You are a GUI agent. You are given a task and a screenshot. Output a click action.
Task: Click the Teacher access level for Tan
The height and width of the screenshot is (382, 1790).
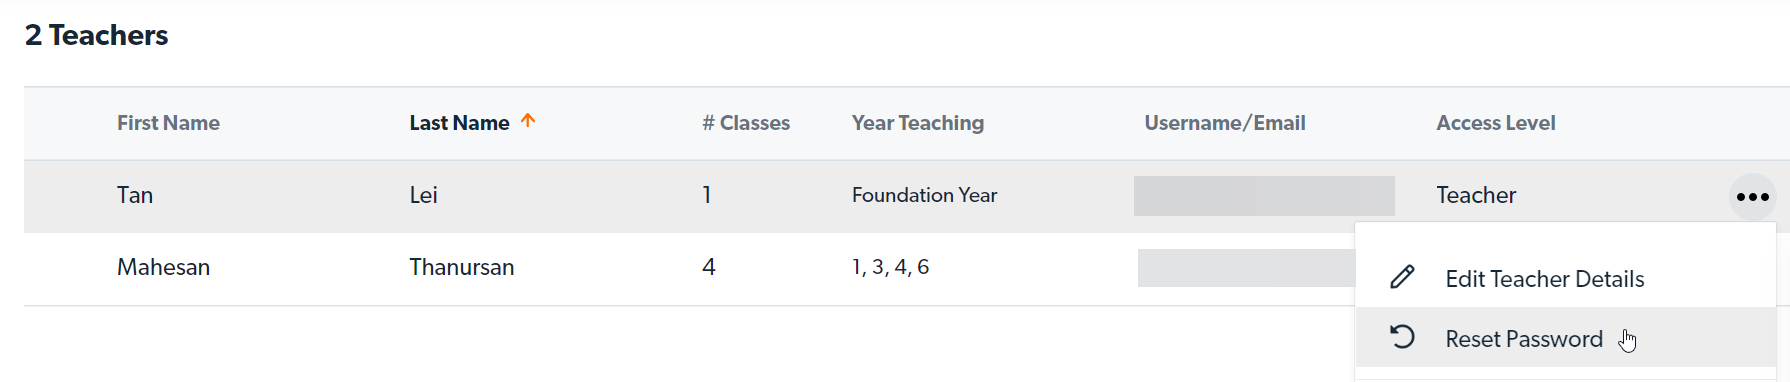[x=1476, y=195]
